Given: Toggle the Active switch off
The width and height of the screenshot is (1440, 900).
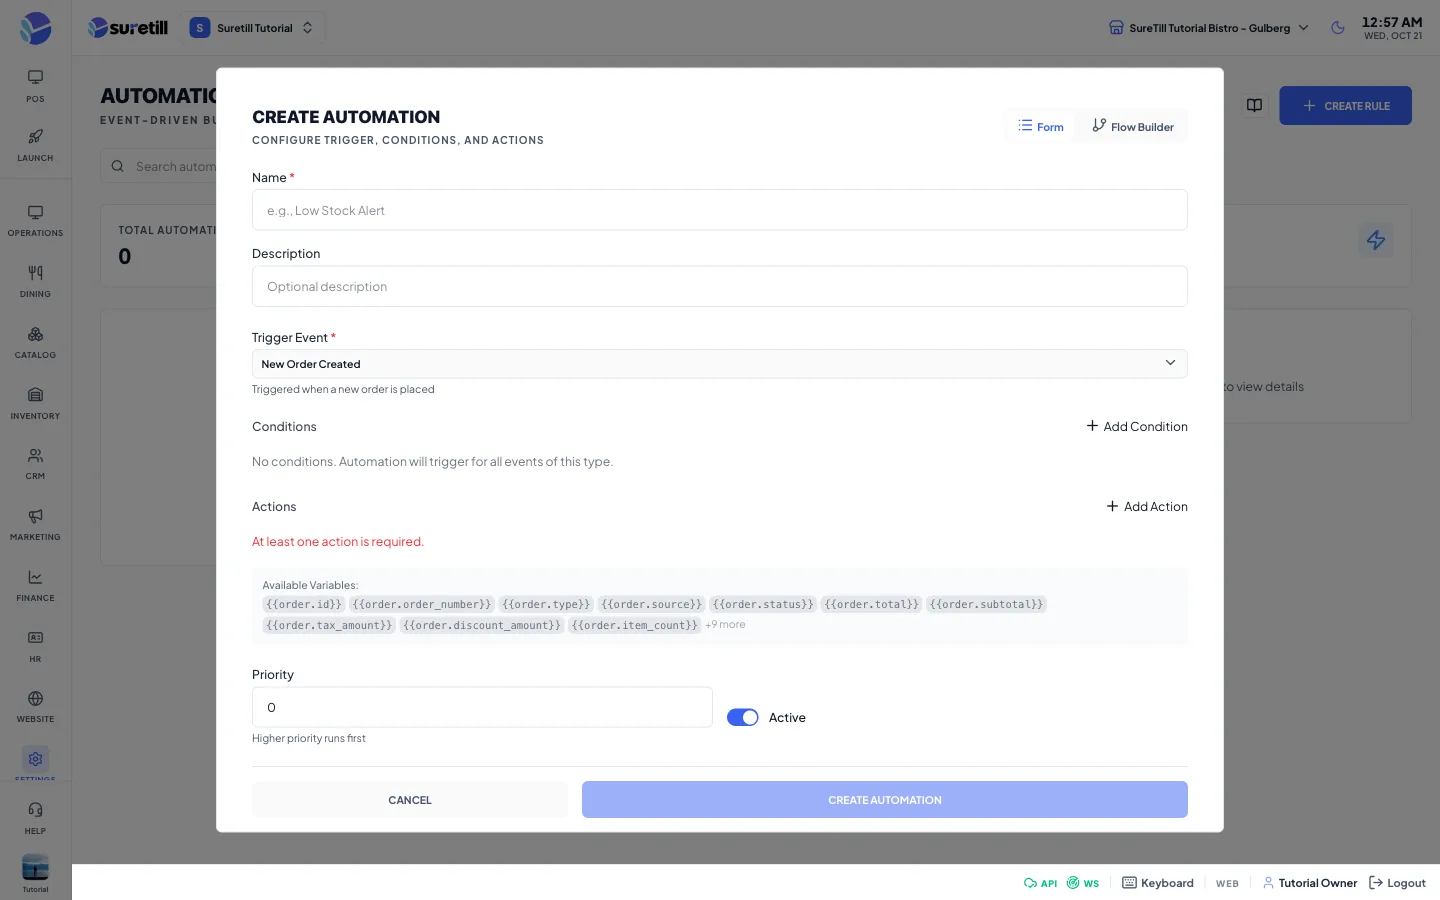Looking at the screenshot, I should click(x=742, y=717).
